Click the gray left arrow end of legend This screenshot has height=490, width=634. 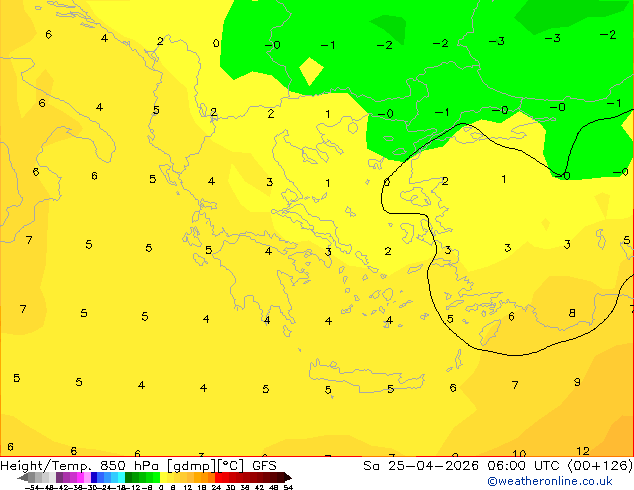click(23, 477)
